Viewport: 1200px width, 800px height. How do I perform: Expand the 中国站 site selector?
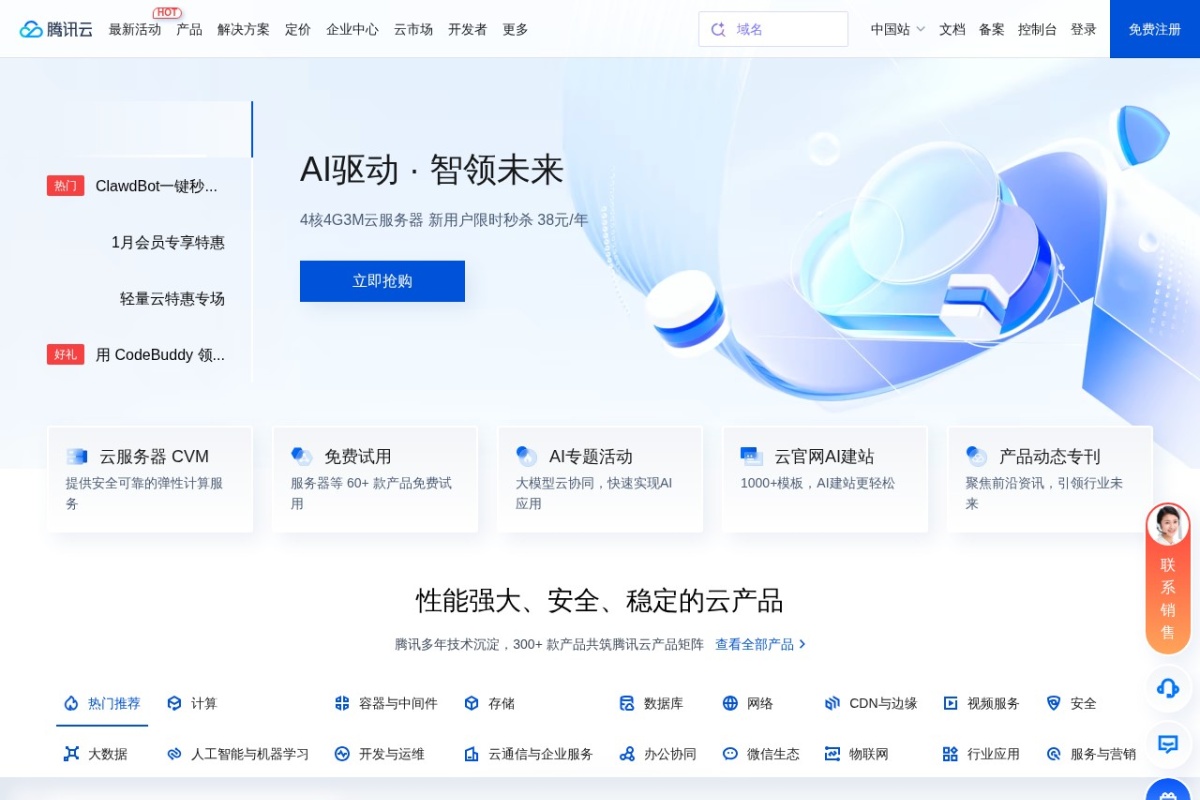pos(893,30)
